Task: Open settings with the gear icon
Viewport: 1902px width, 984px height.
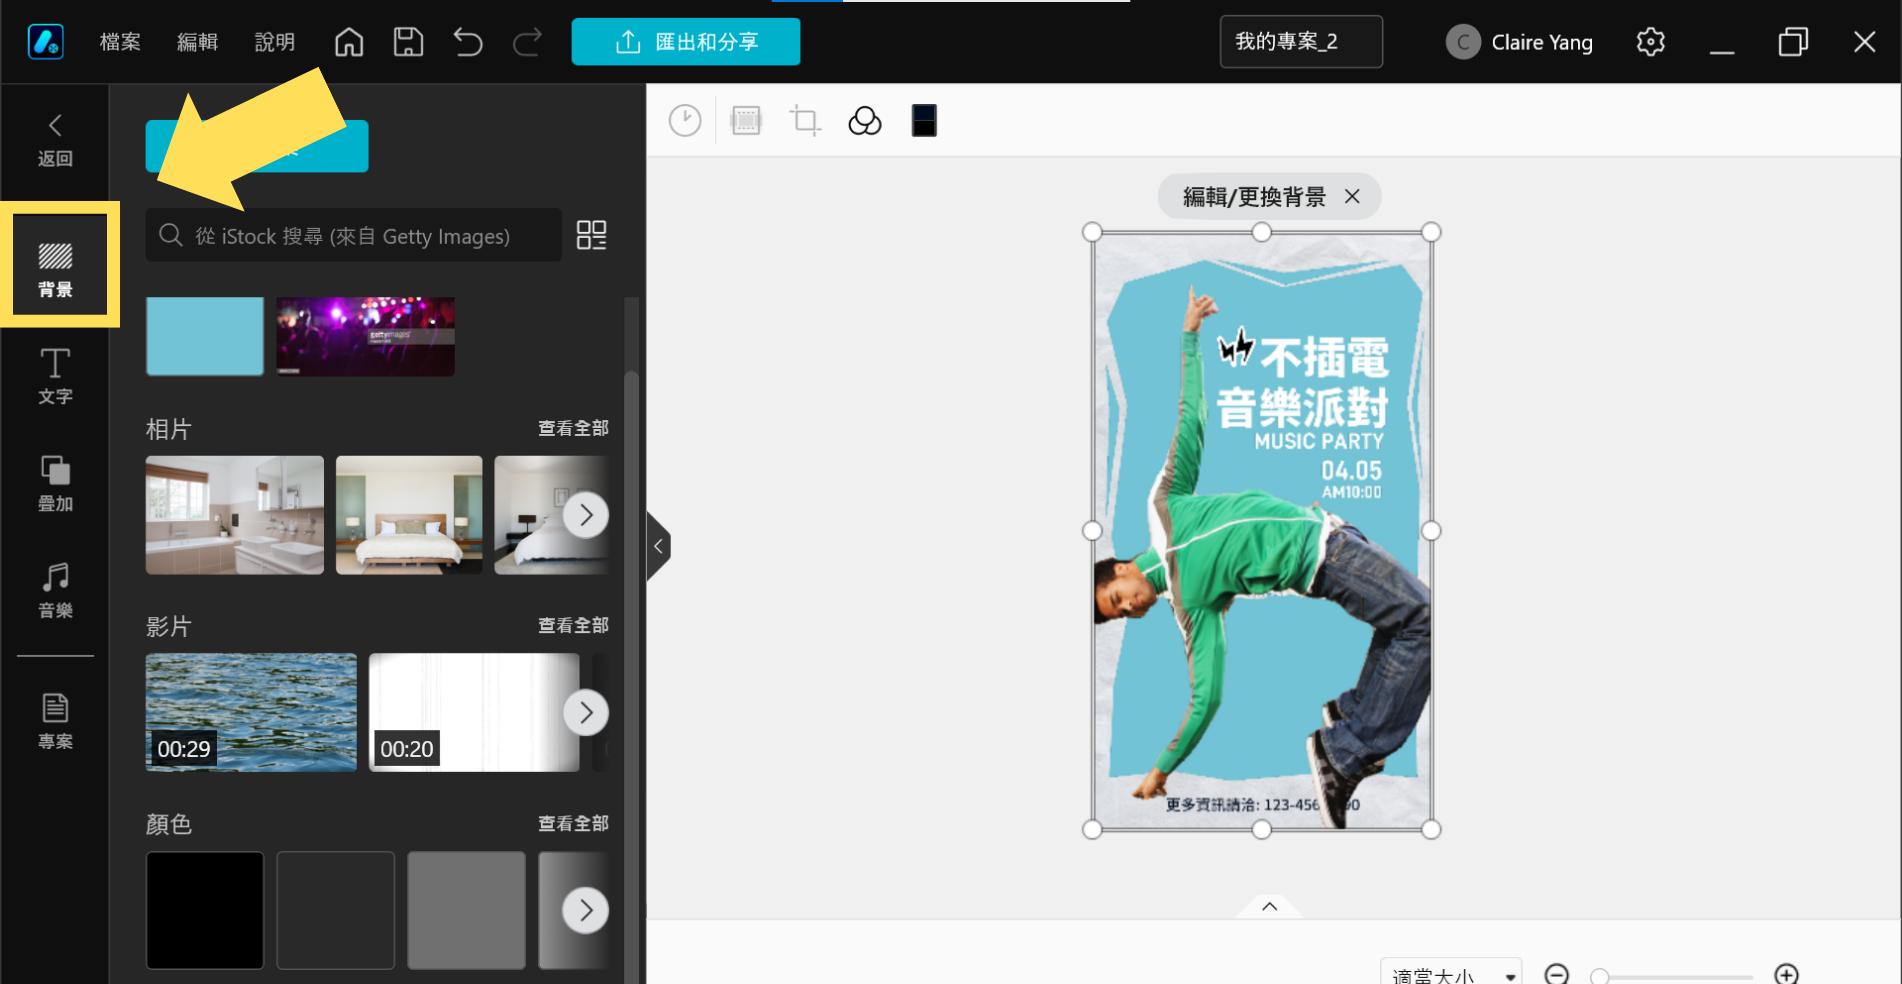Action: [1650, 42]
